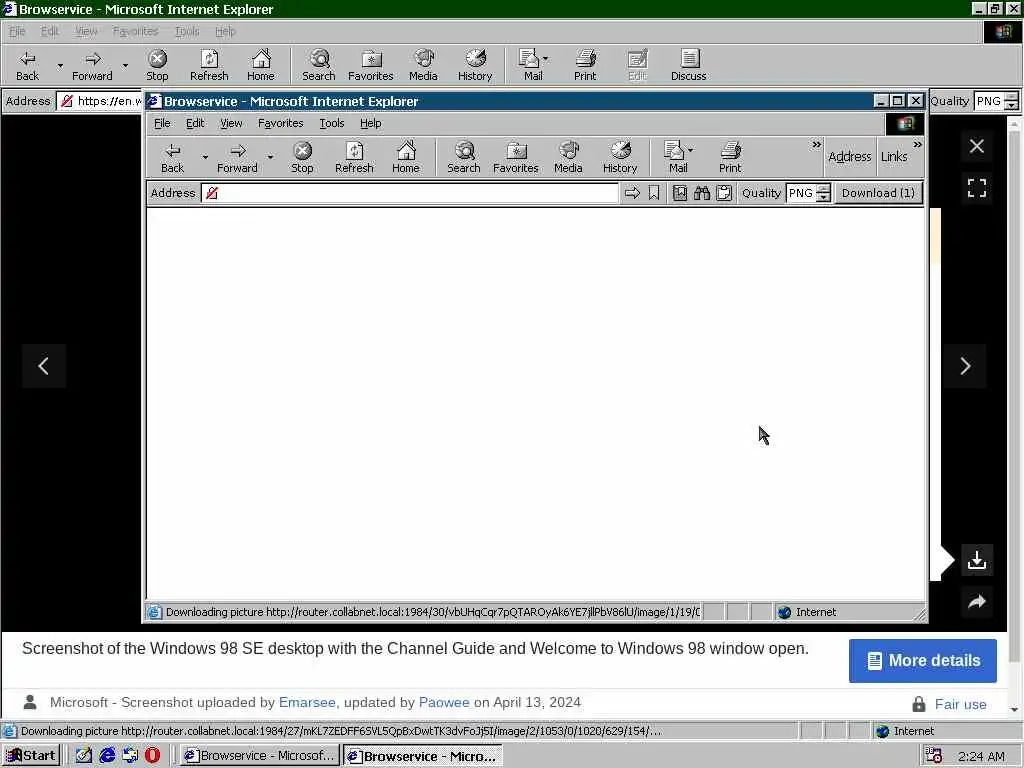Refresh the page in the front window
1024x768 pixels.
pyautogui.click(x=354, y=157)
